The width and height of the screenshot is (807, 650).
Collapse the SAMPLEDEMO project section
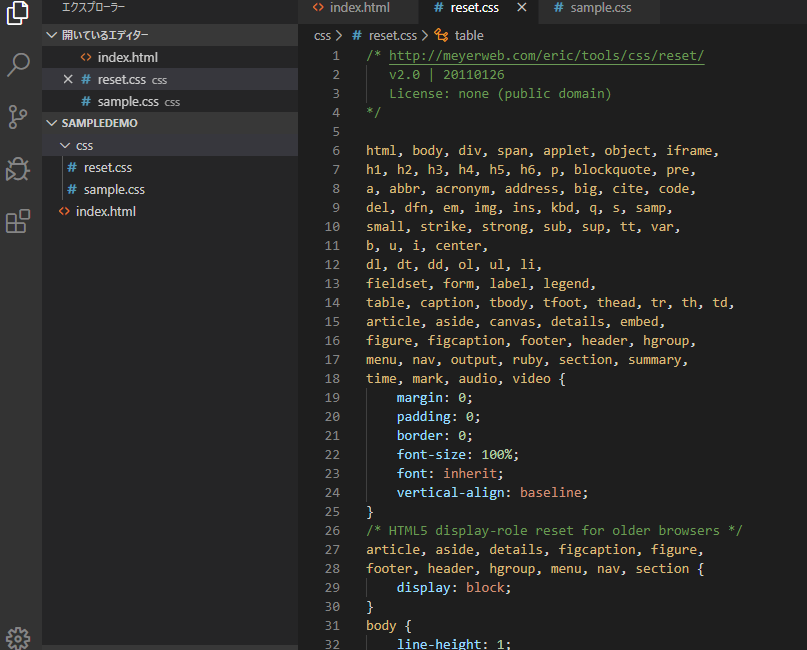[52, 123]
